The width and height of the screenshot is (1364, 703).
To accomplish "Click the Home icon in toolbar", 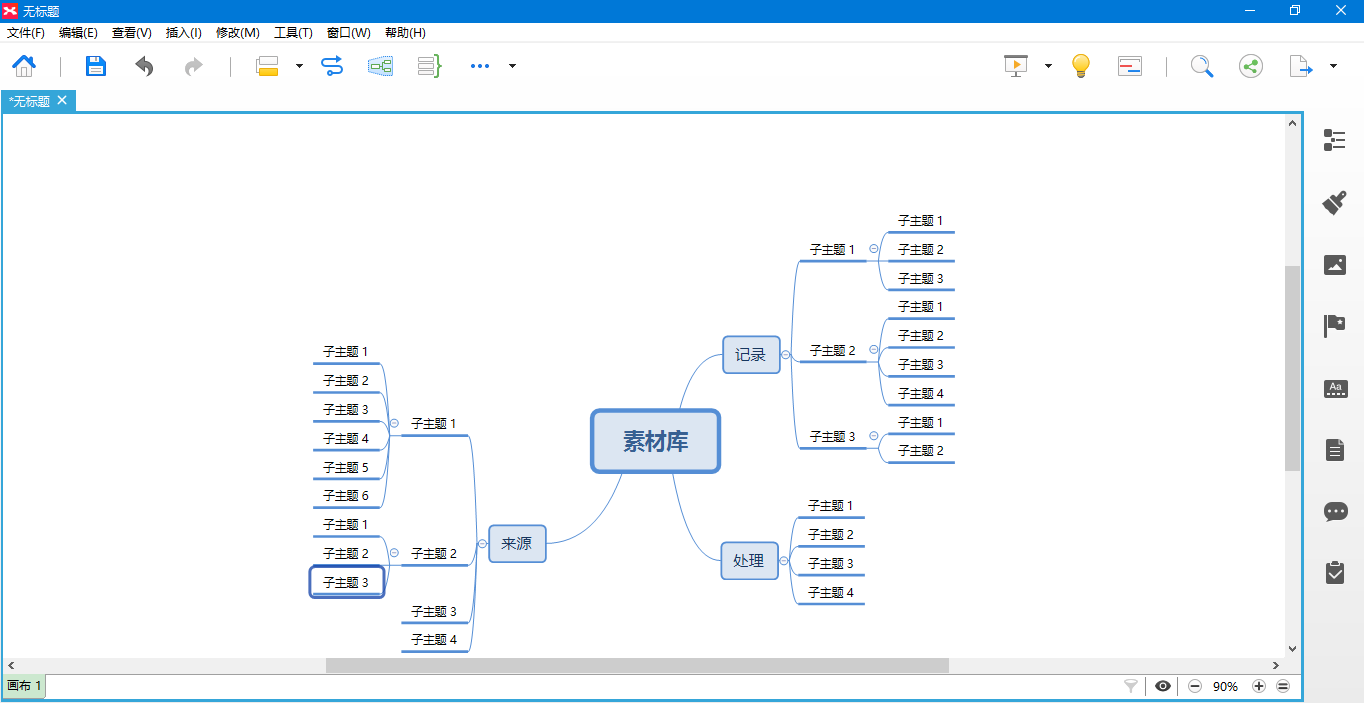I will click(x=24, y=66).
